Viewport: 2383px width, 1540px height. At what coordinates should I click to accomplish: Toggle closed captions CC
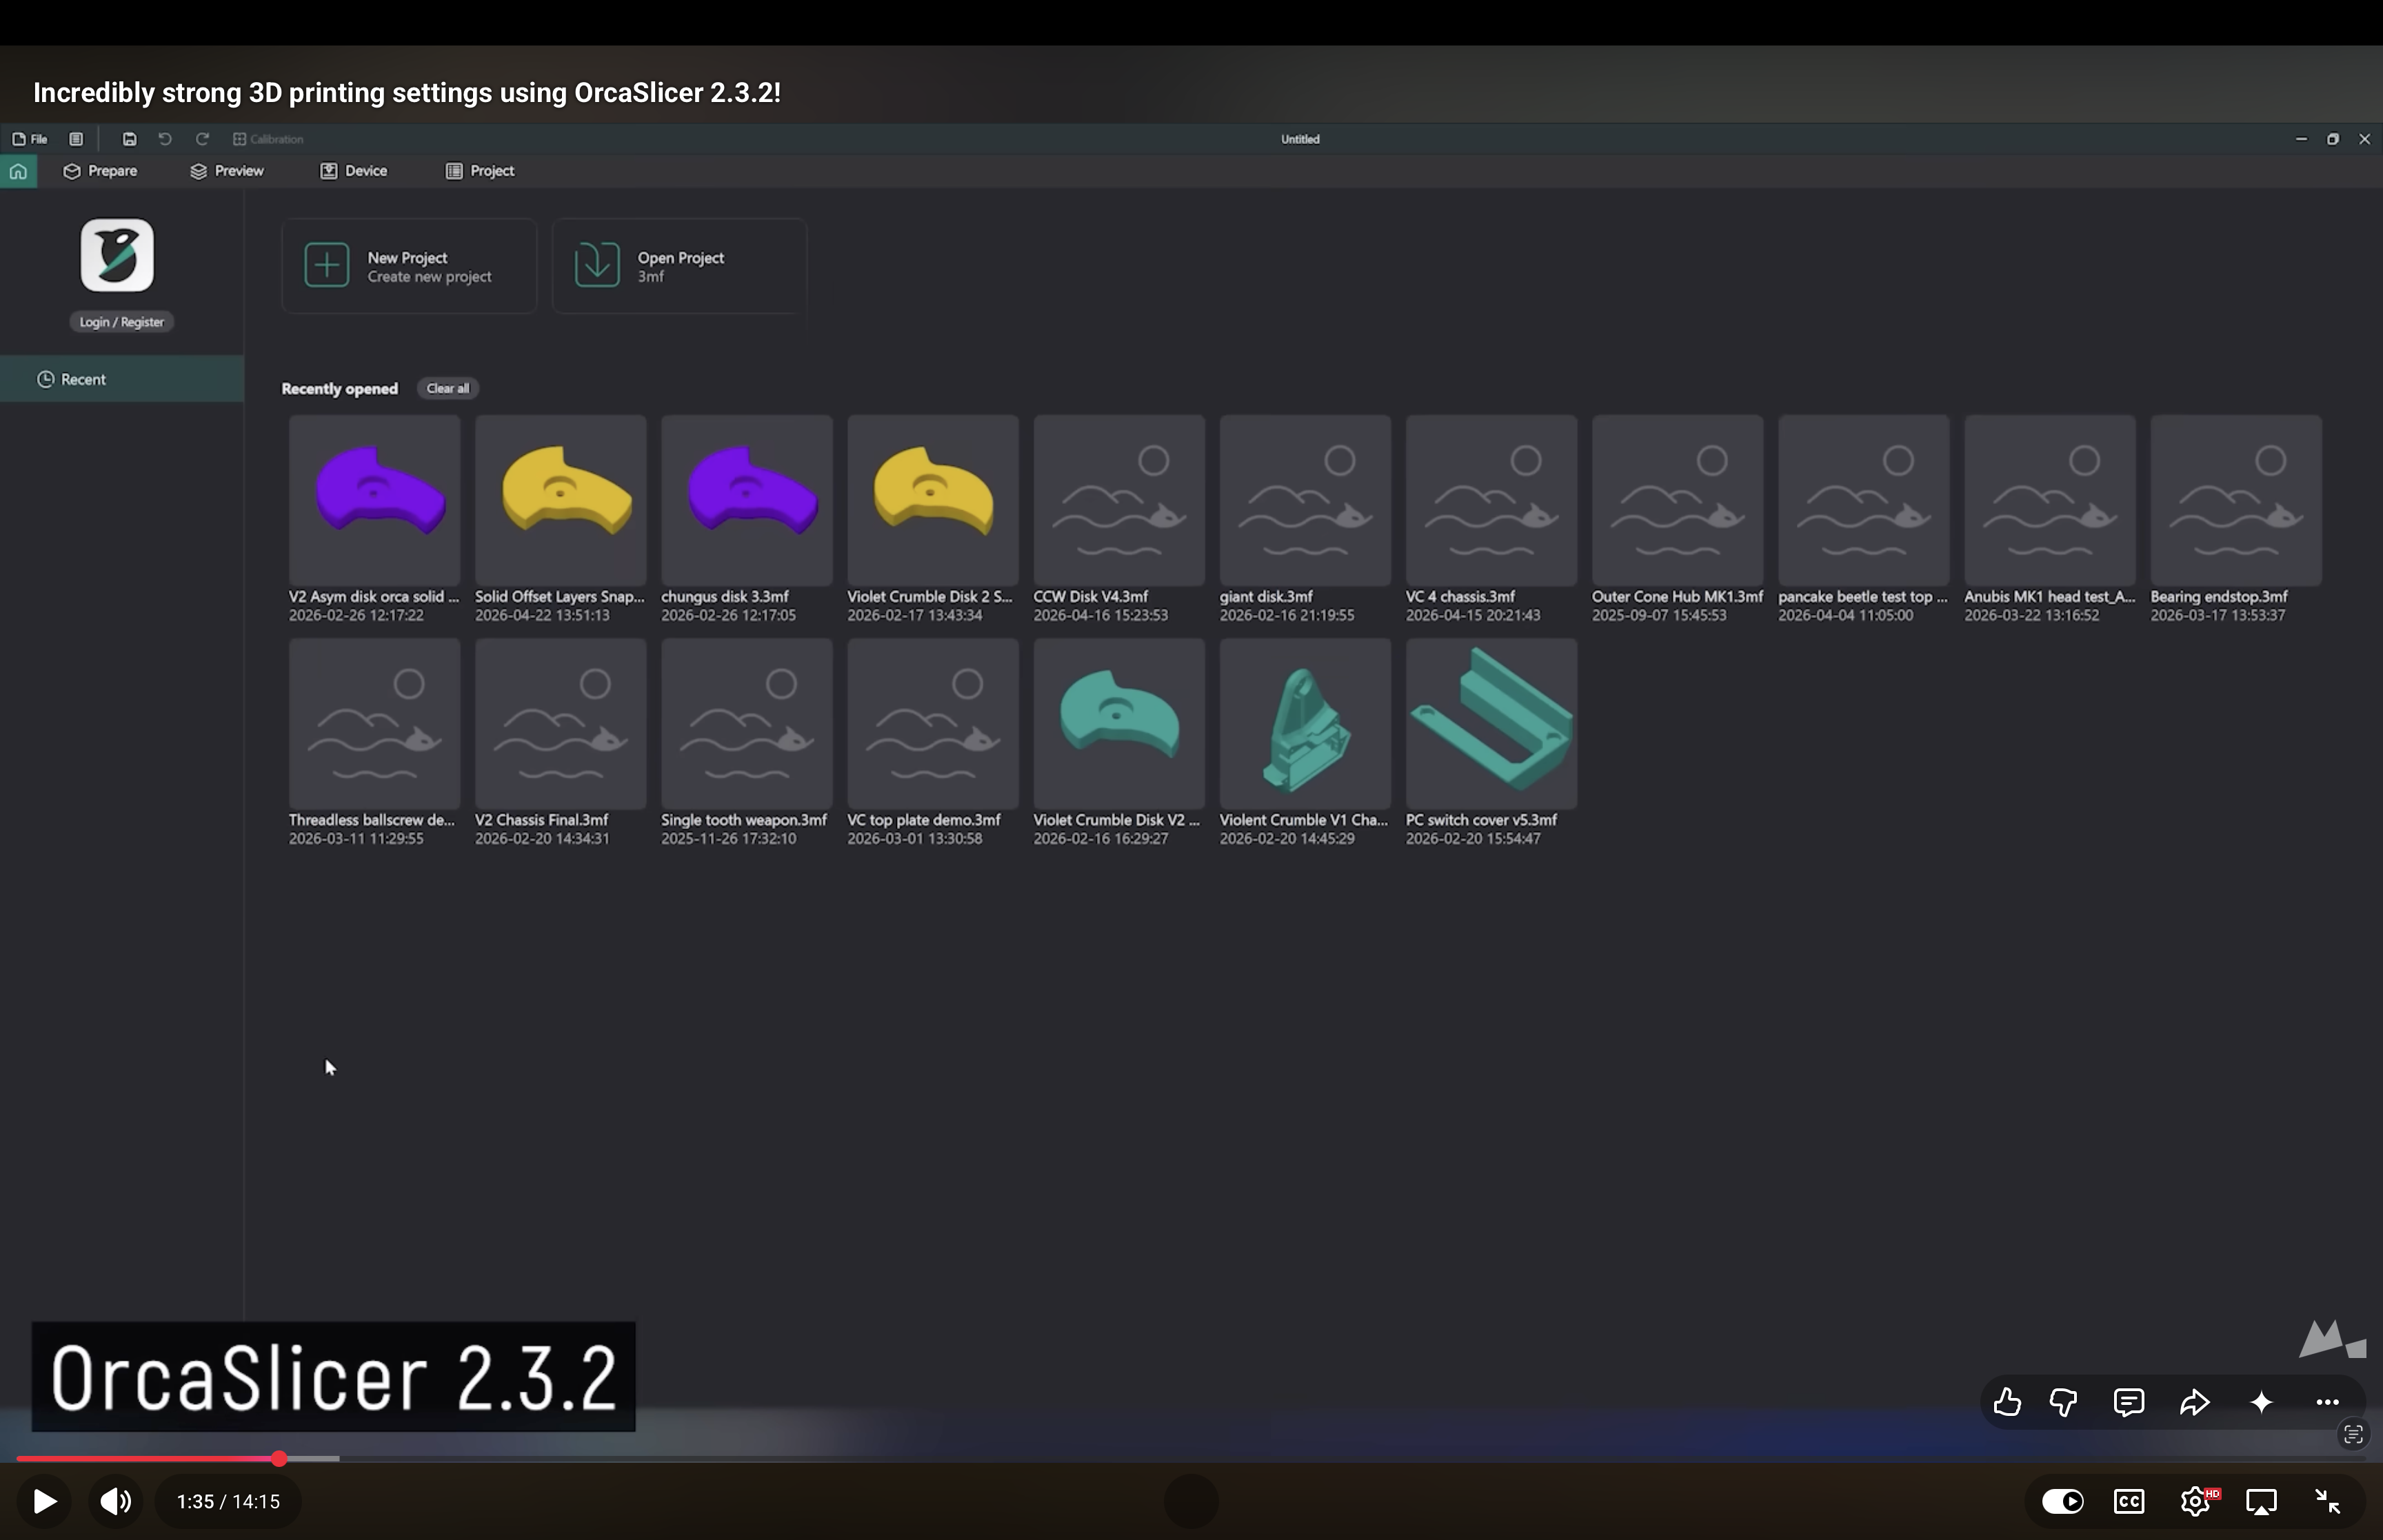(x=2129, y=1501)
